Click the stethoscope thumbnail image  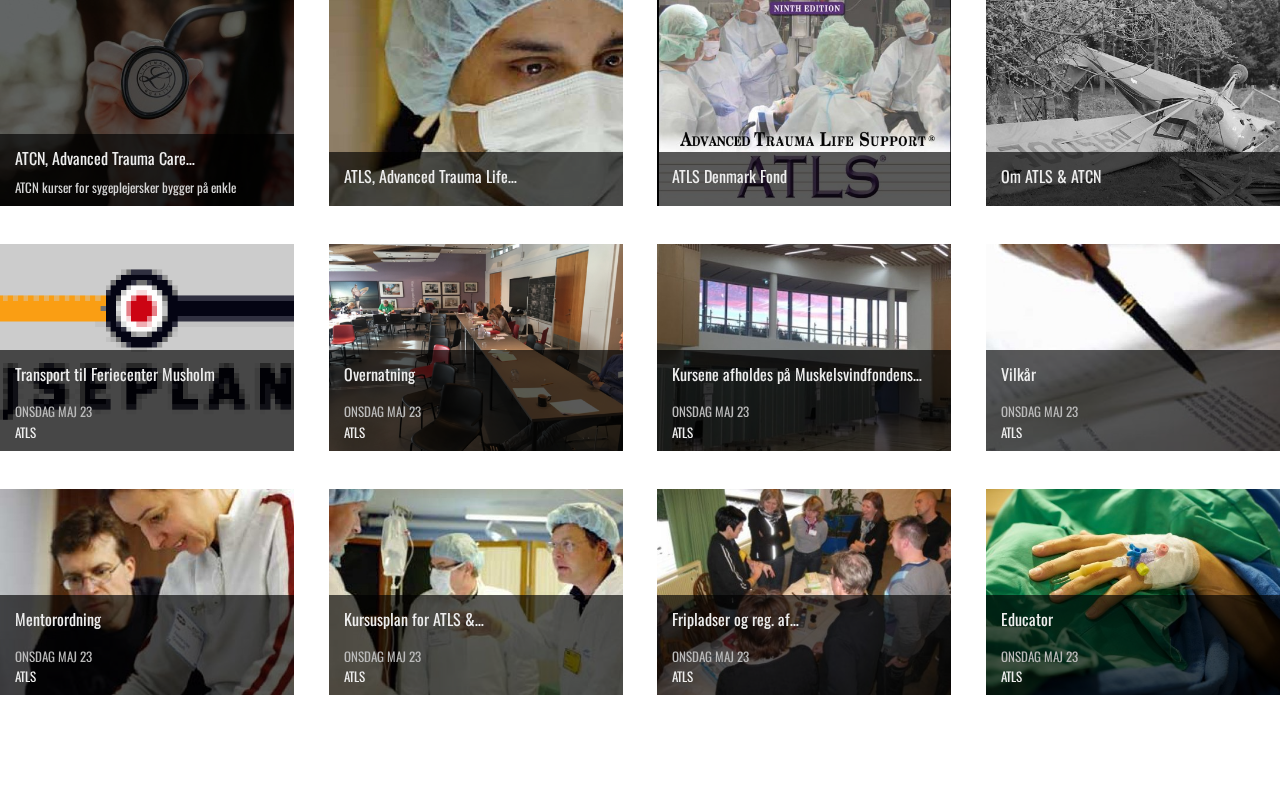click(x=147, y=66)
